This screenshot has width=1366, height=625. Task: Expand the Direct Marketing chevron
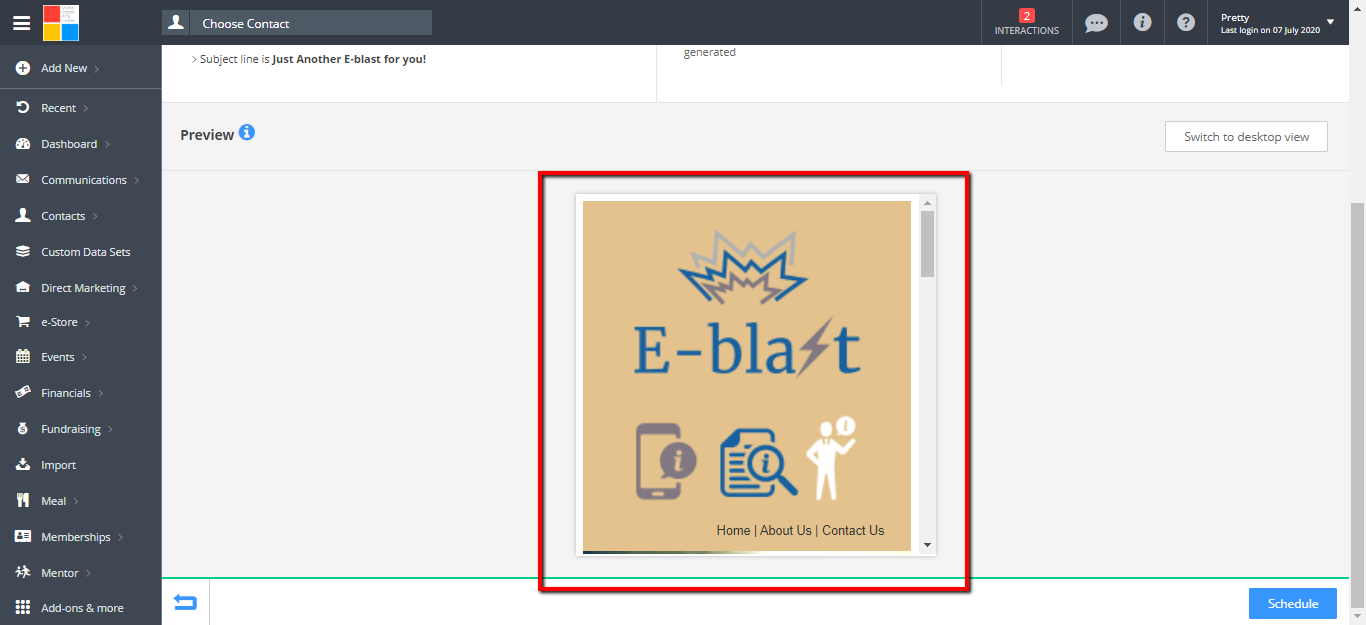coord(135,289)
